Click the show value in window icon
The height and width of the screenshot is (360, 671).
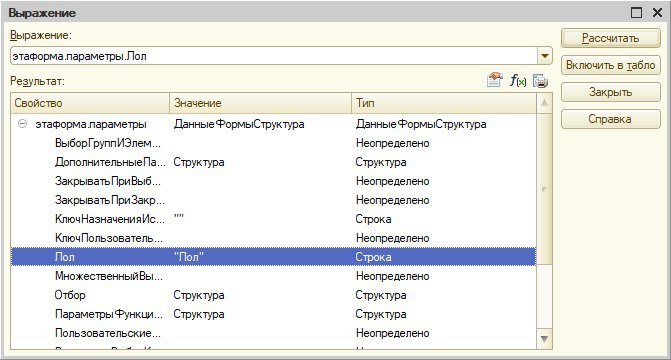coord(495,80)
